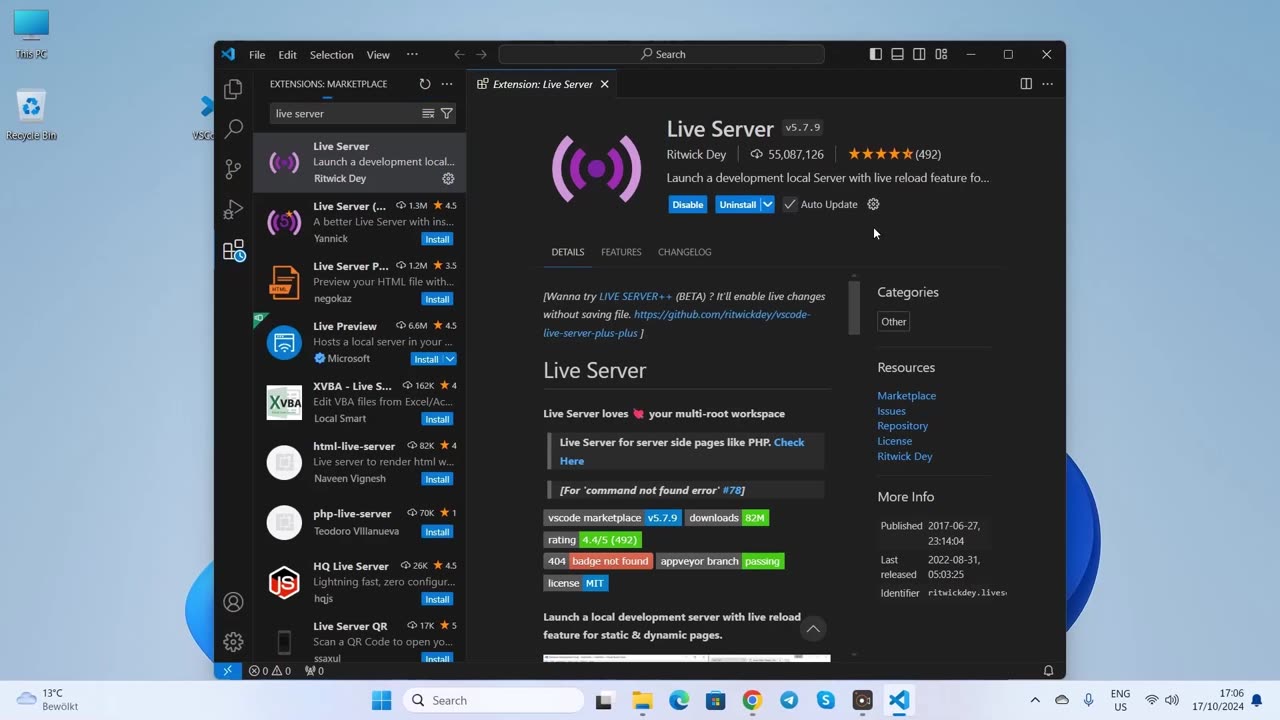Split the editor to the right

1026,84
